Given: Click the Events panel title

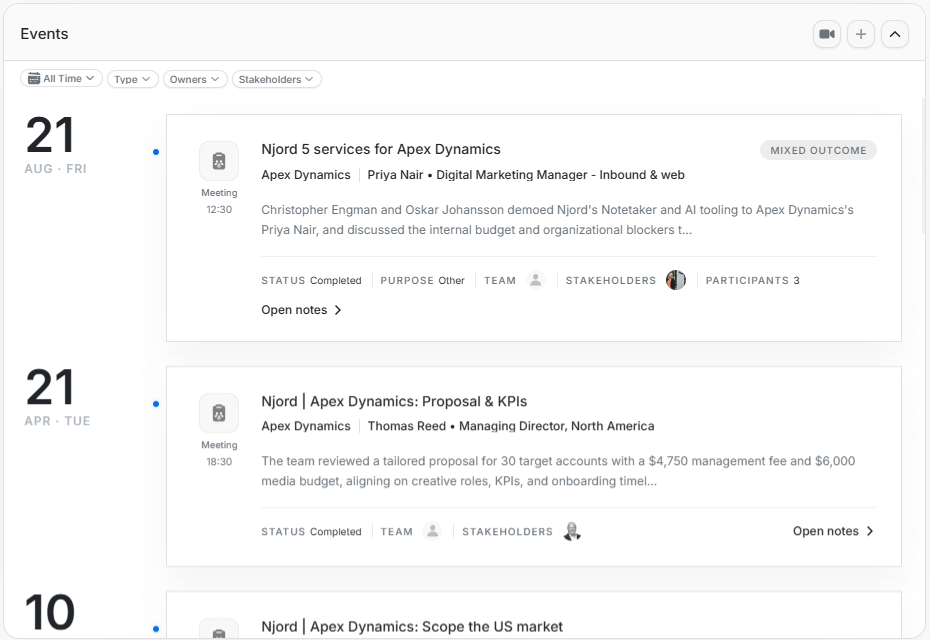Looking at the screenshot, I should [44, 34].
